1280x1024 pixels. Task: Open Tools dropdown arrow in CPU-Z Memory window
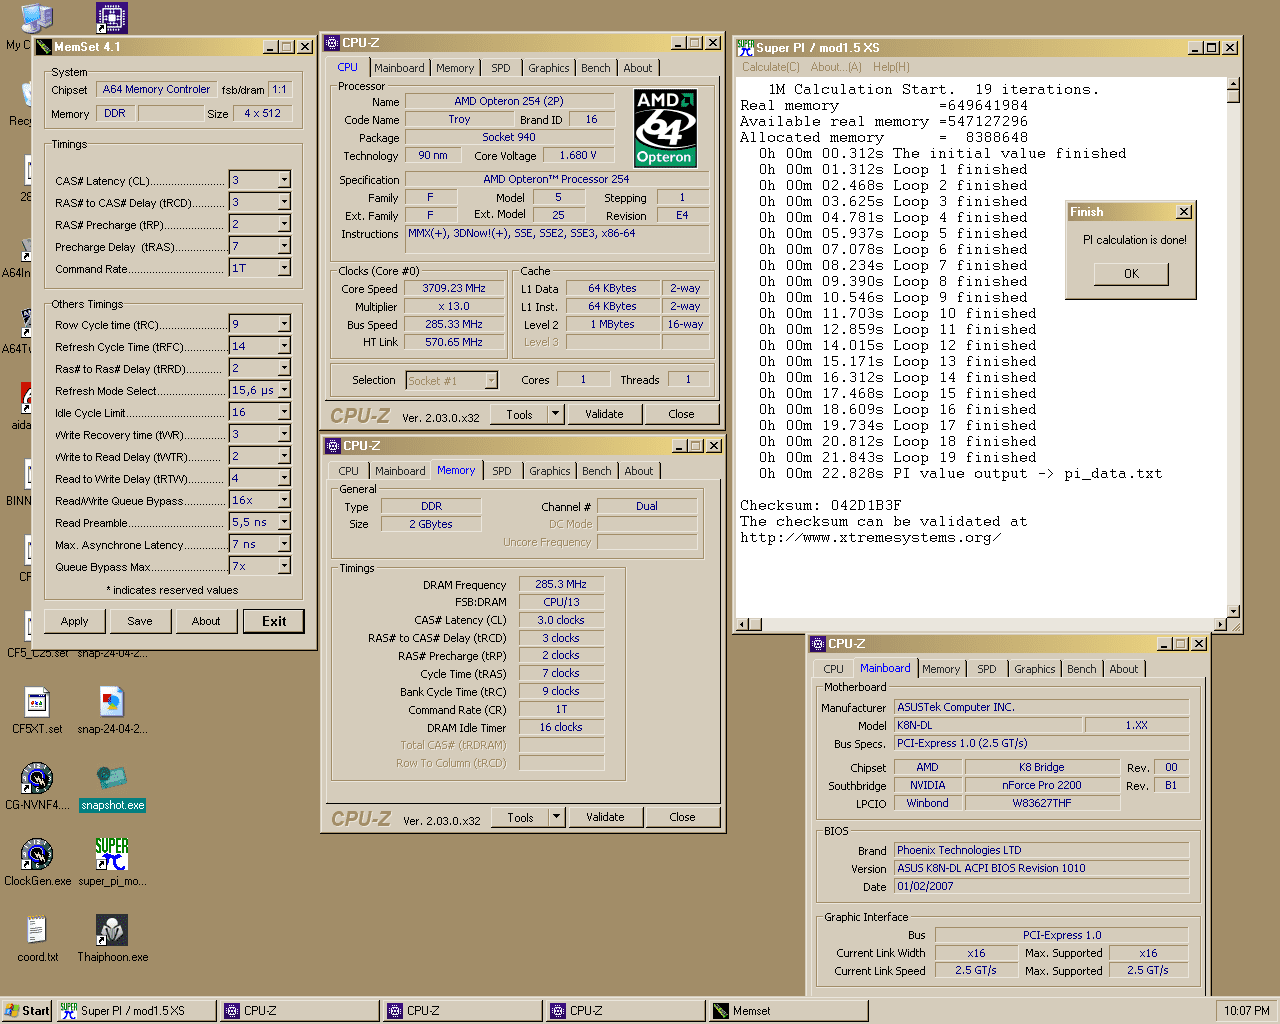557,817
